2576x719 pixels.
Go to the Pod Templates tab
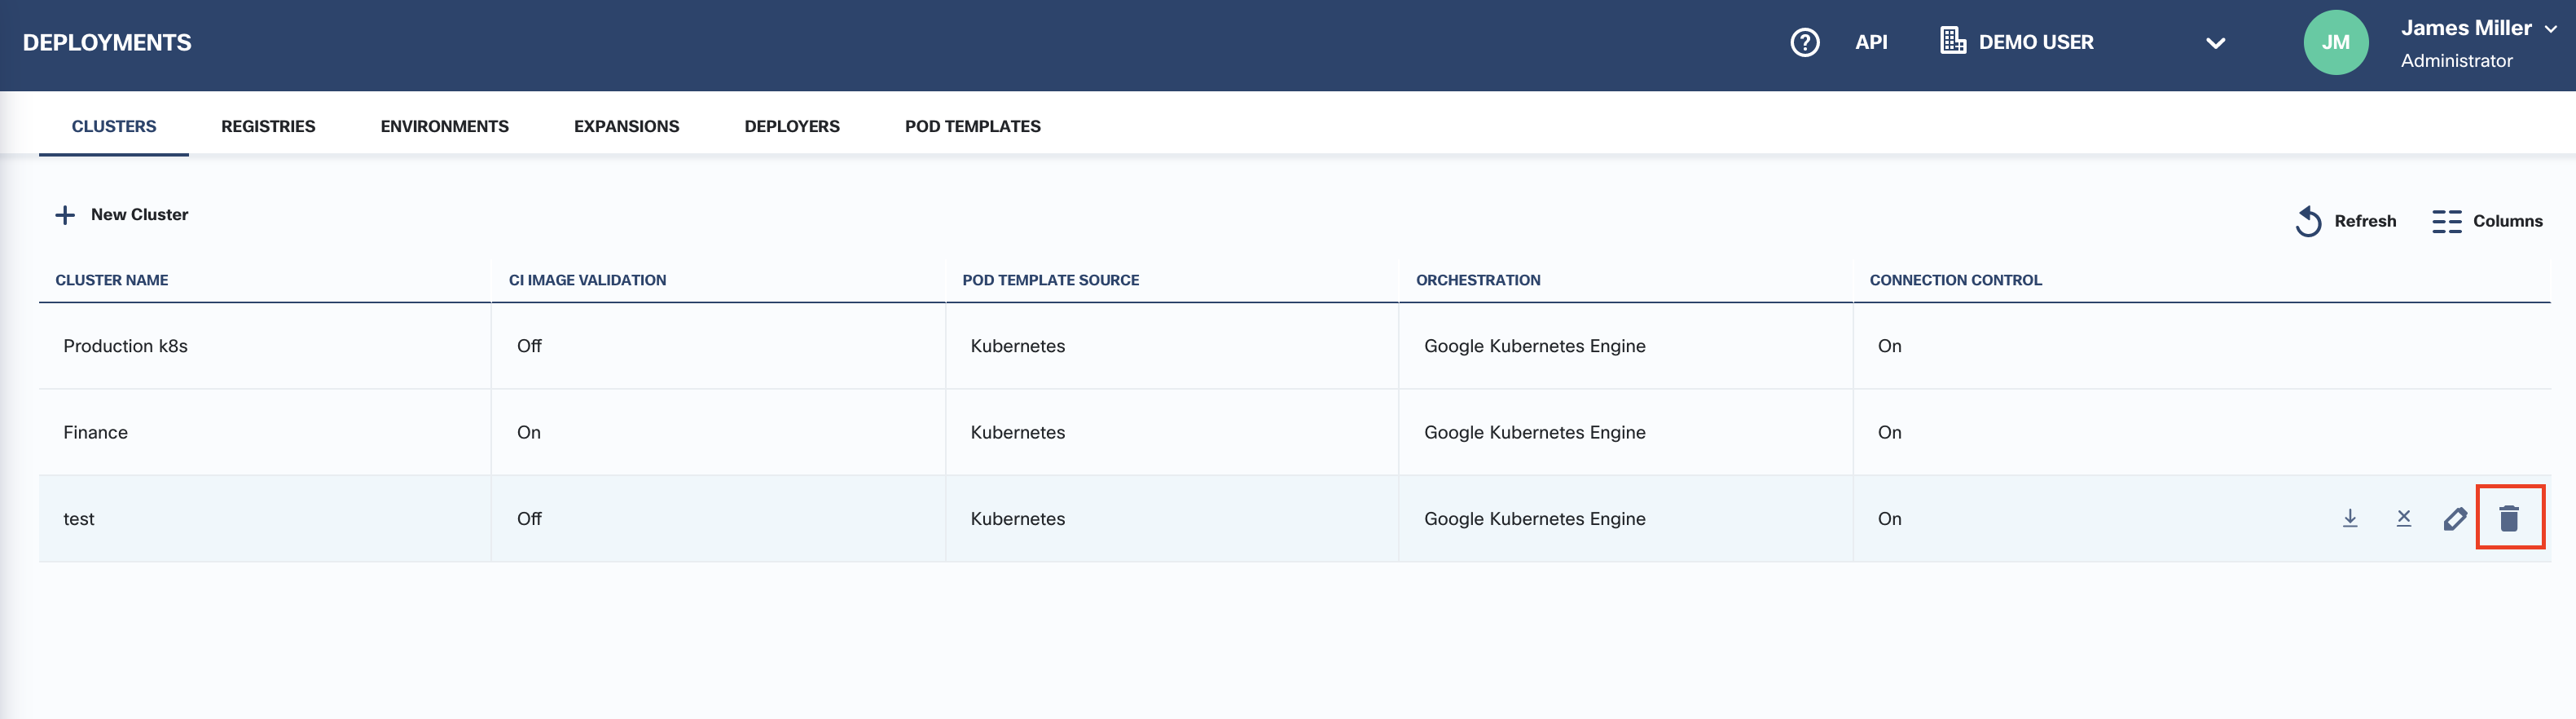click(x=972, y=126)
